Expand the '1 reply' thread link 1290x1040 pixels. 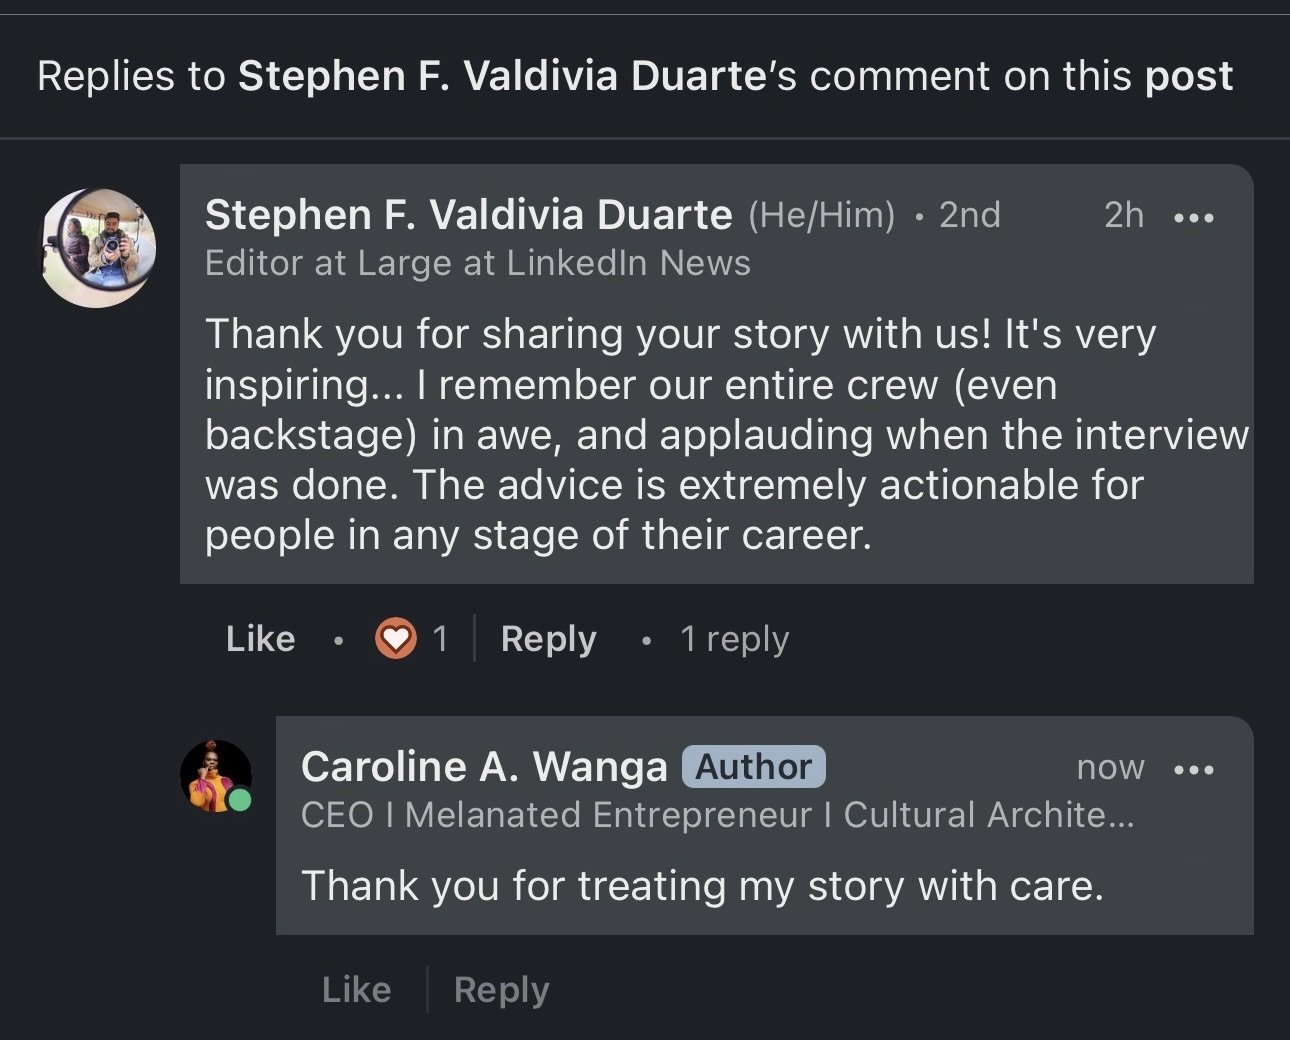coord(734,639)
